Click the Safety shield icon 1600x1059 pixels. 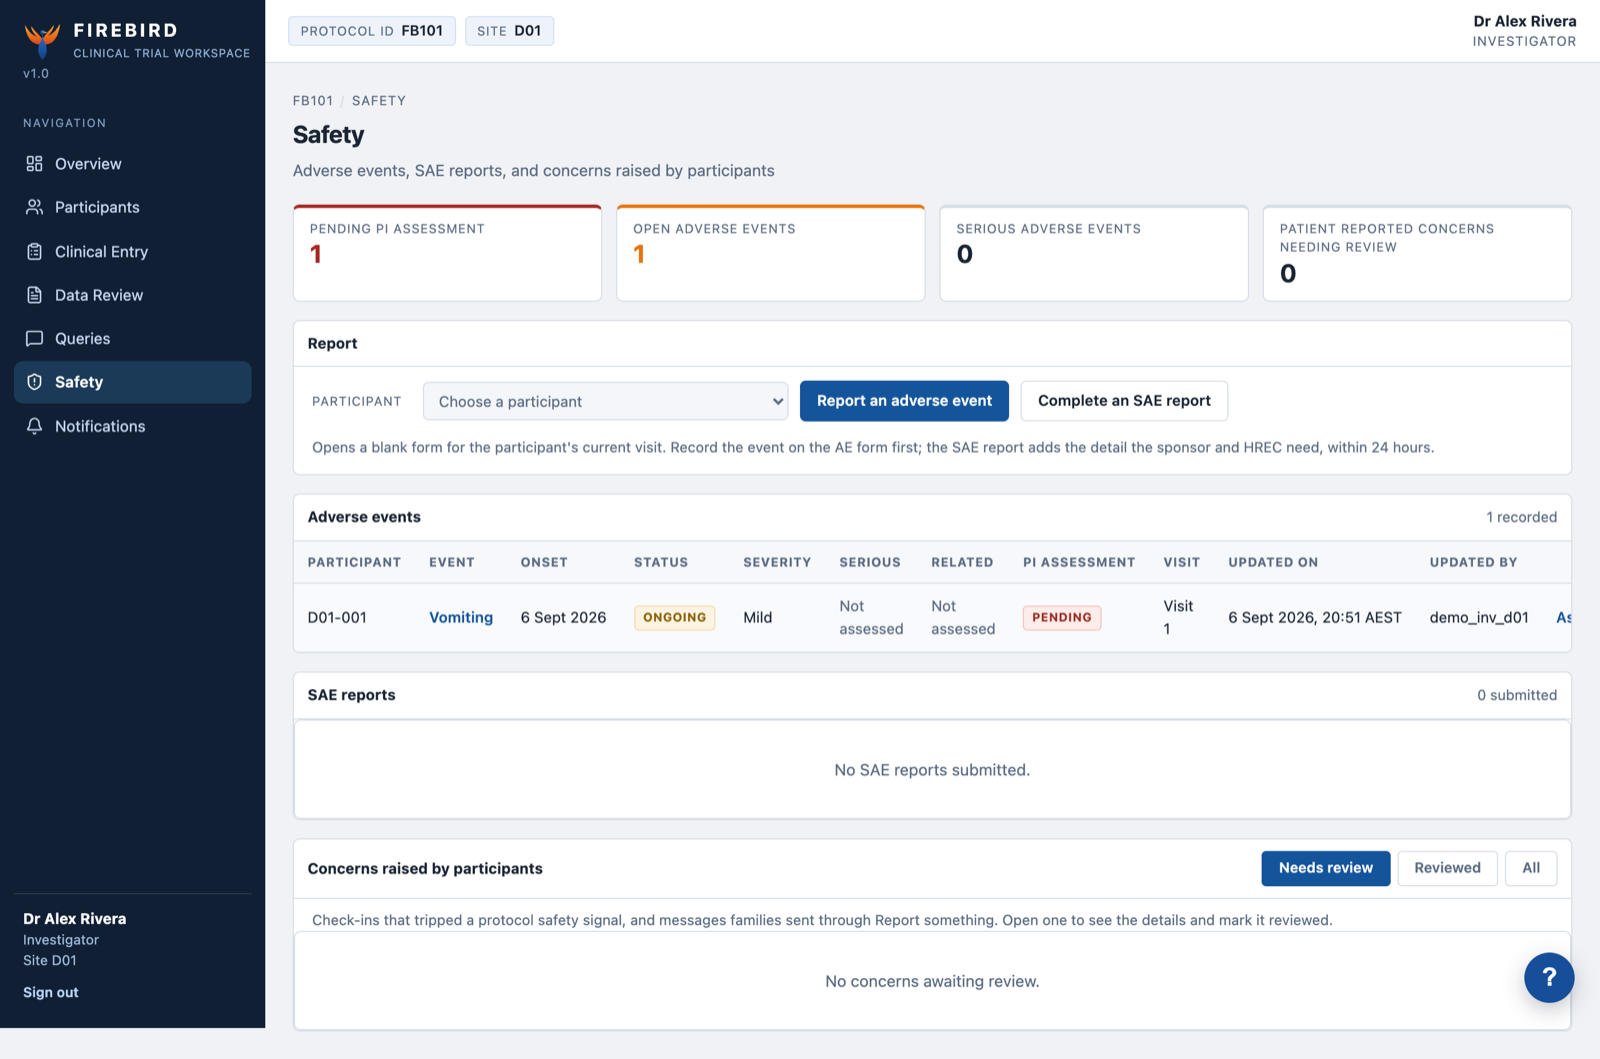[x=34, y=382]
